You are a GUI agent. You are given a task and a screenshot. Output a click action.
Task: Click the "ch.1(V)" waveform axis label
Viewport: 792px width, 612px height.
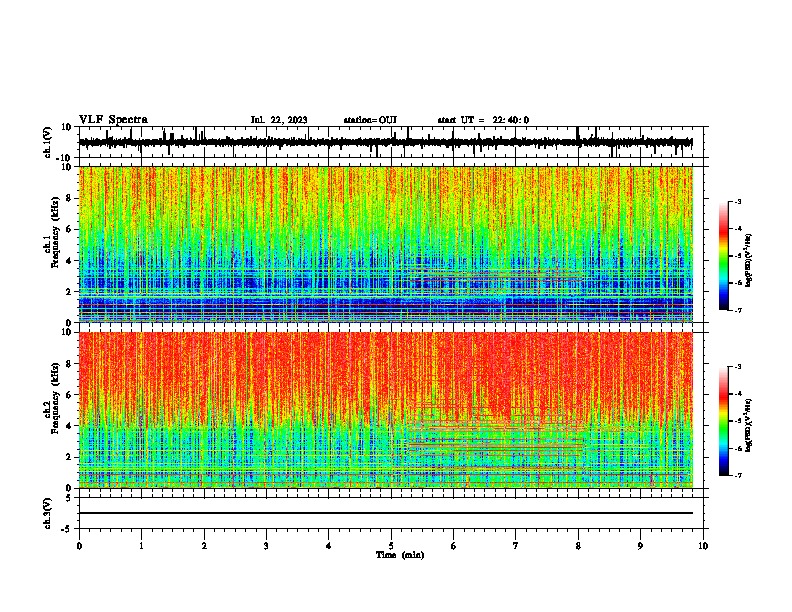point(48,142)
